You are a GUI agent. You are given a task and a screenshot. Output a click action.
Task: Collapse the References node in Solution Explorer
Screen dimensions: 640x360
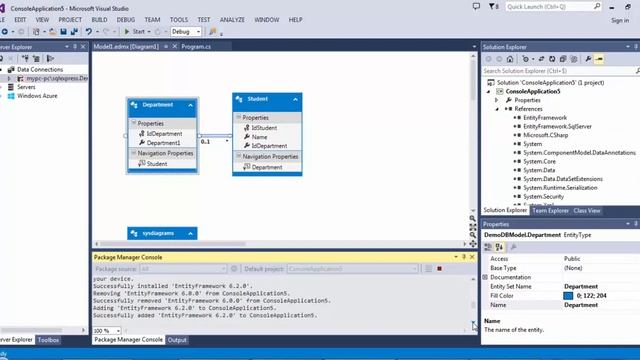(x=497, y=109)
